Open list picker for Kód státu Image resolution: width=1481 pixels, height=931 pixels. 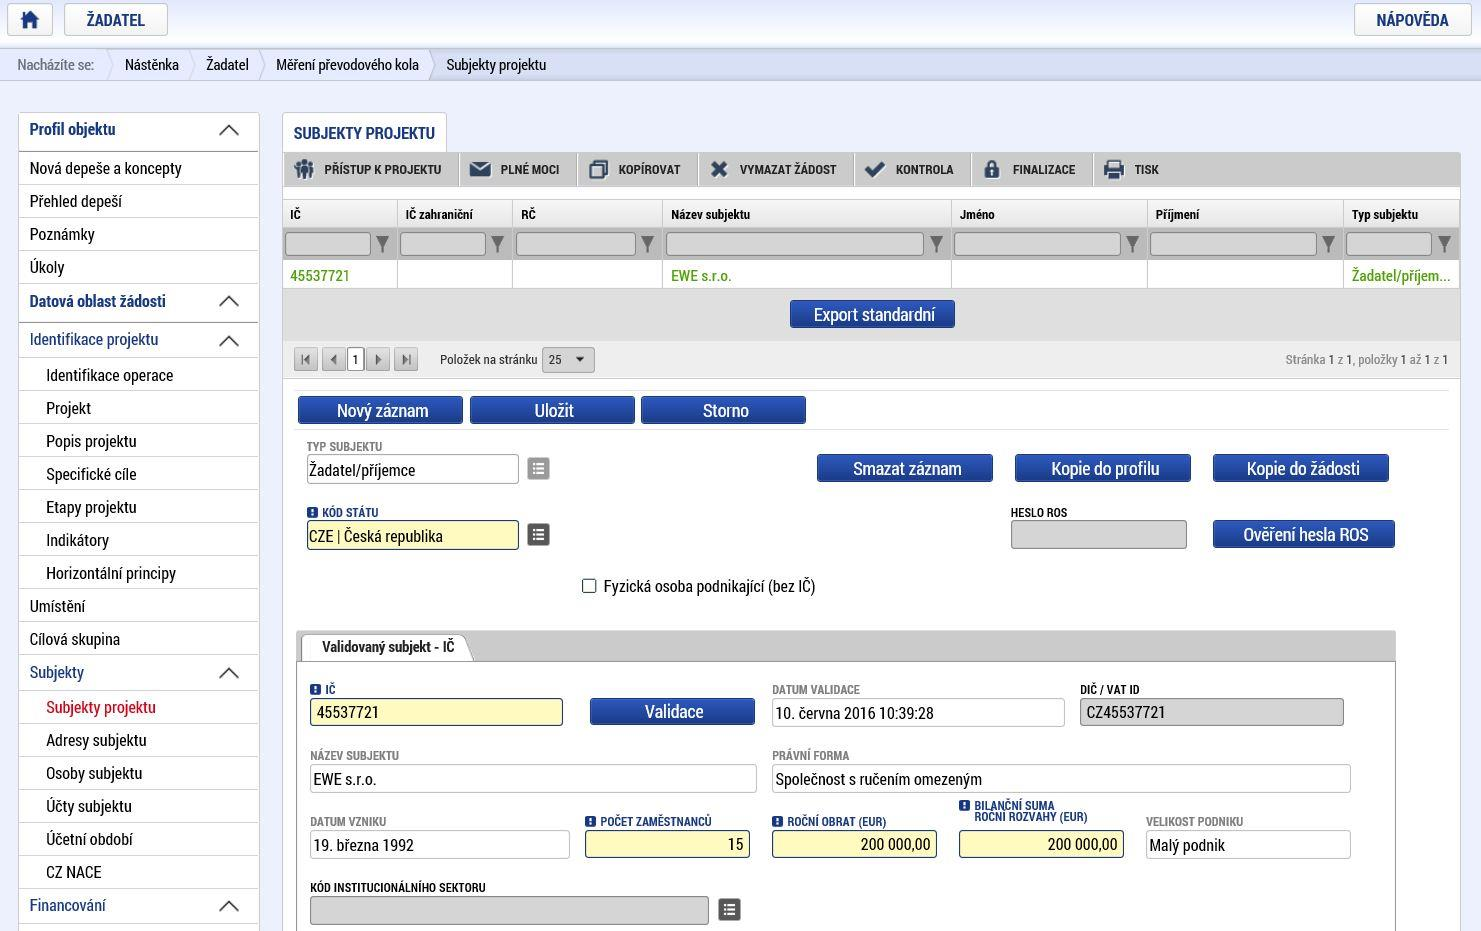pos(538,535)
